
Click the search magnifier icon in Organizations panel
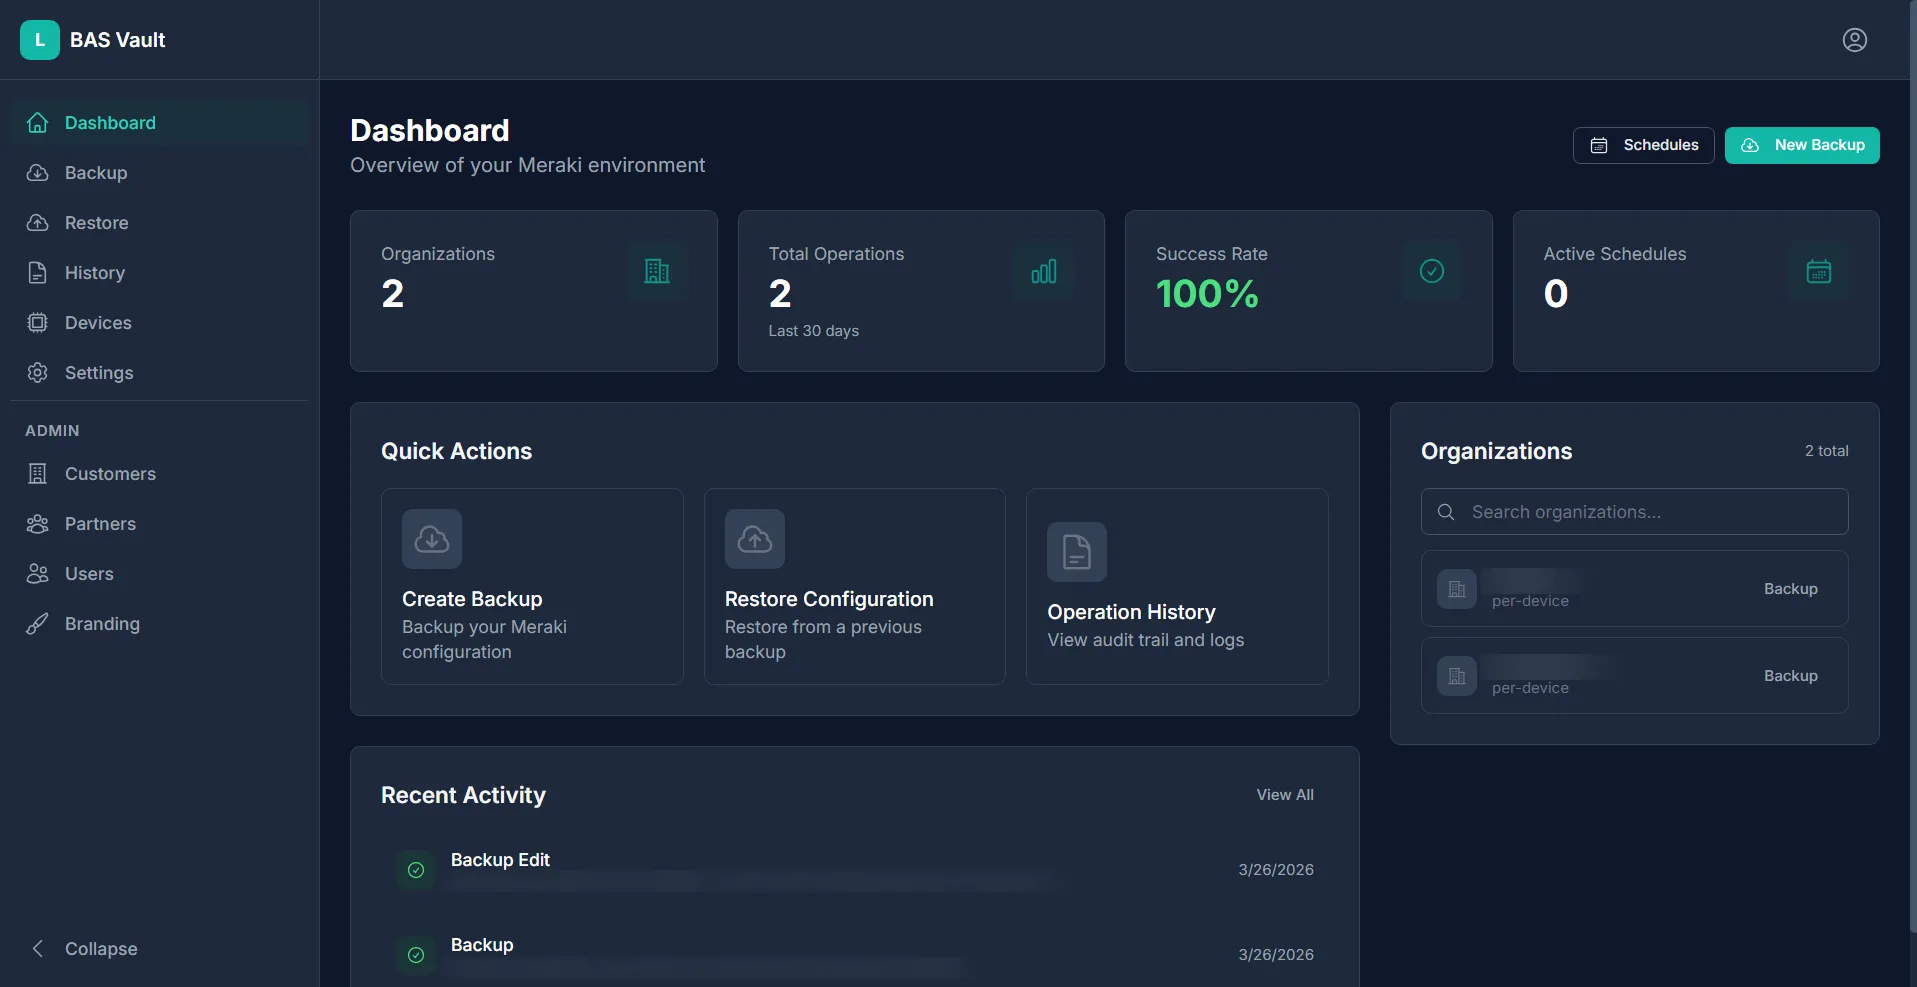pyautogui.click(x=1446, y=512)
